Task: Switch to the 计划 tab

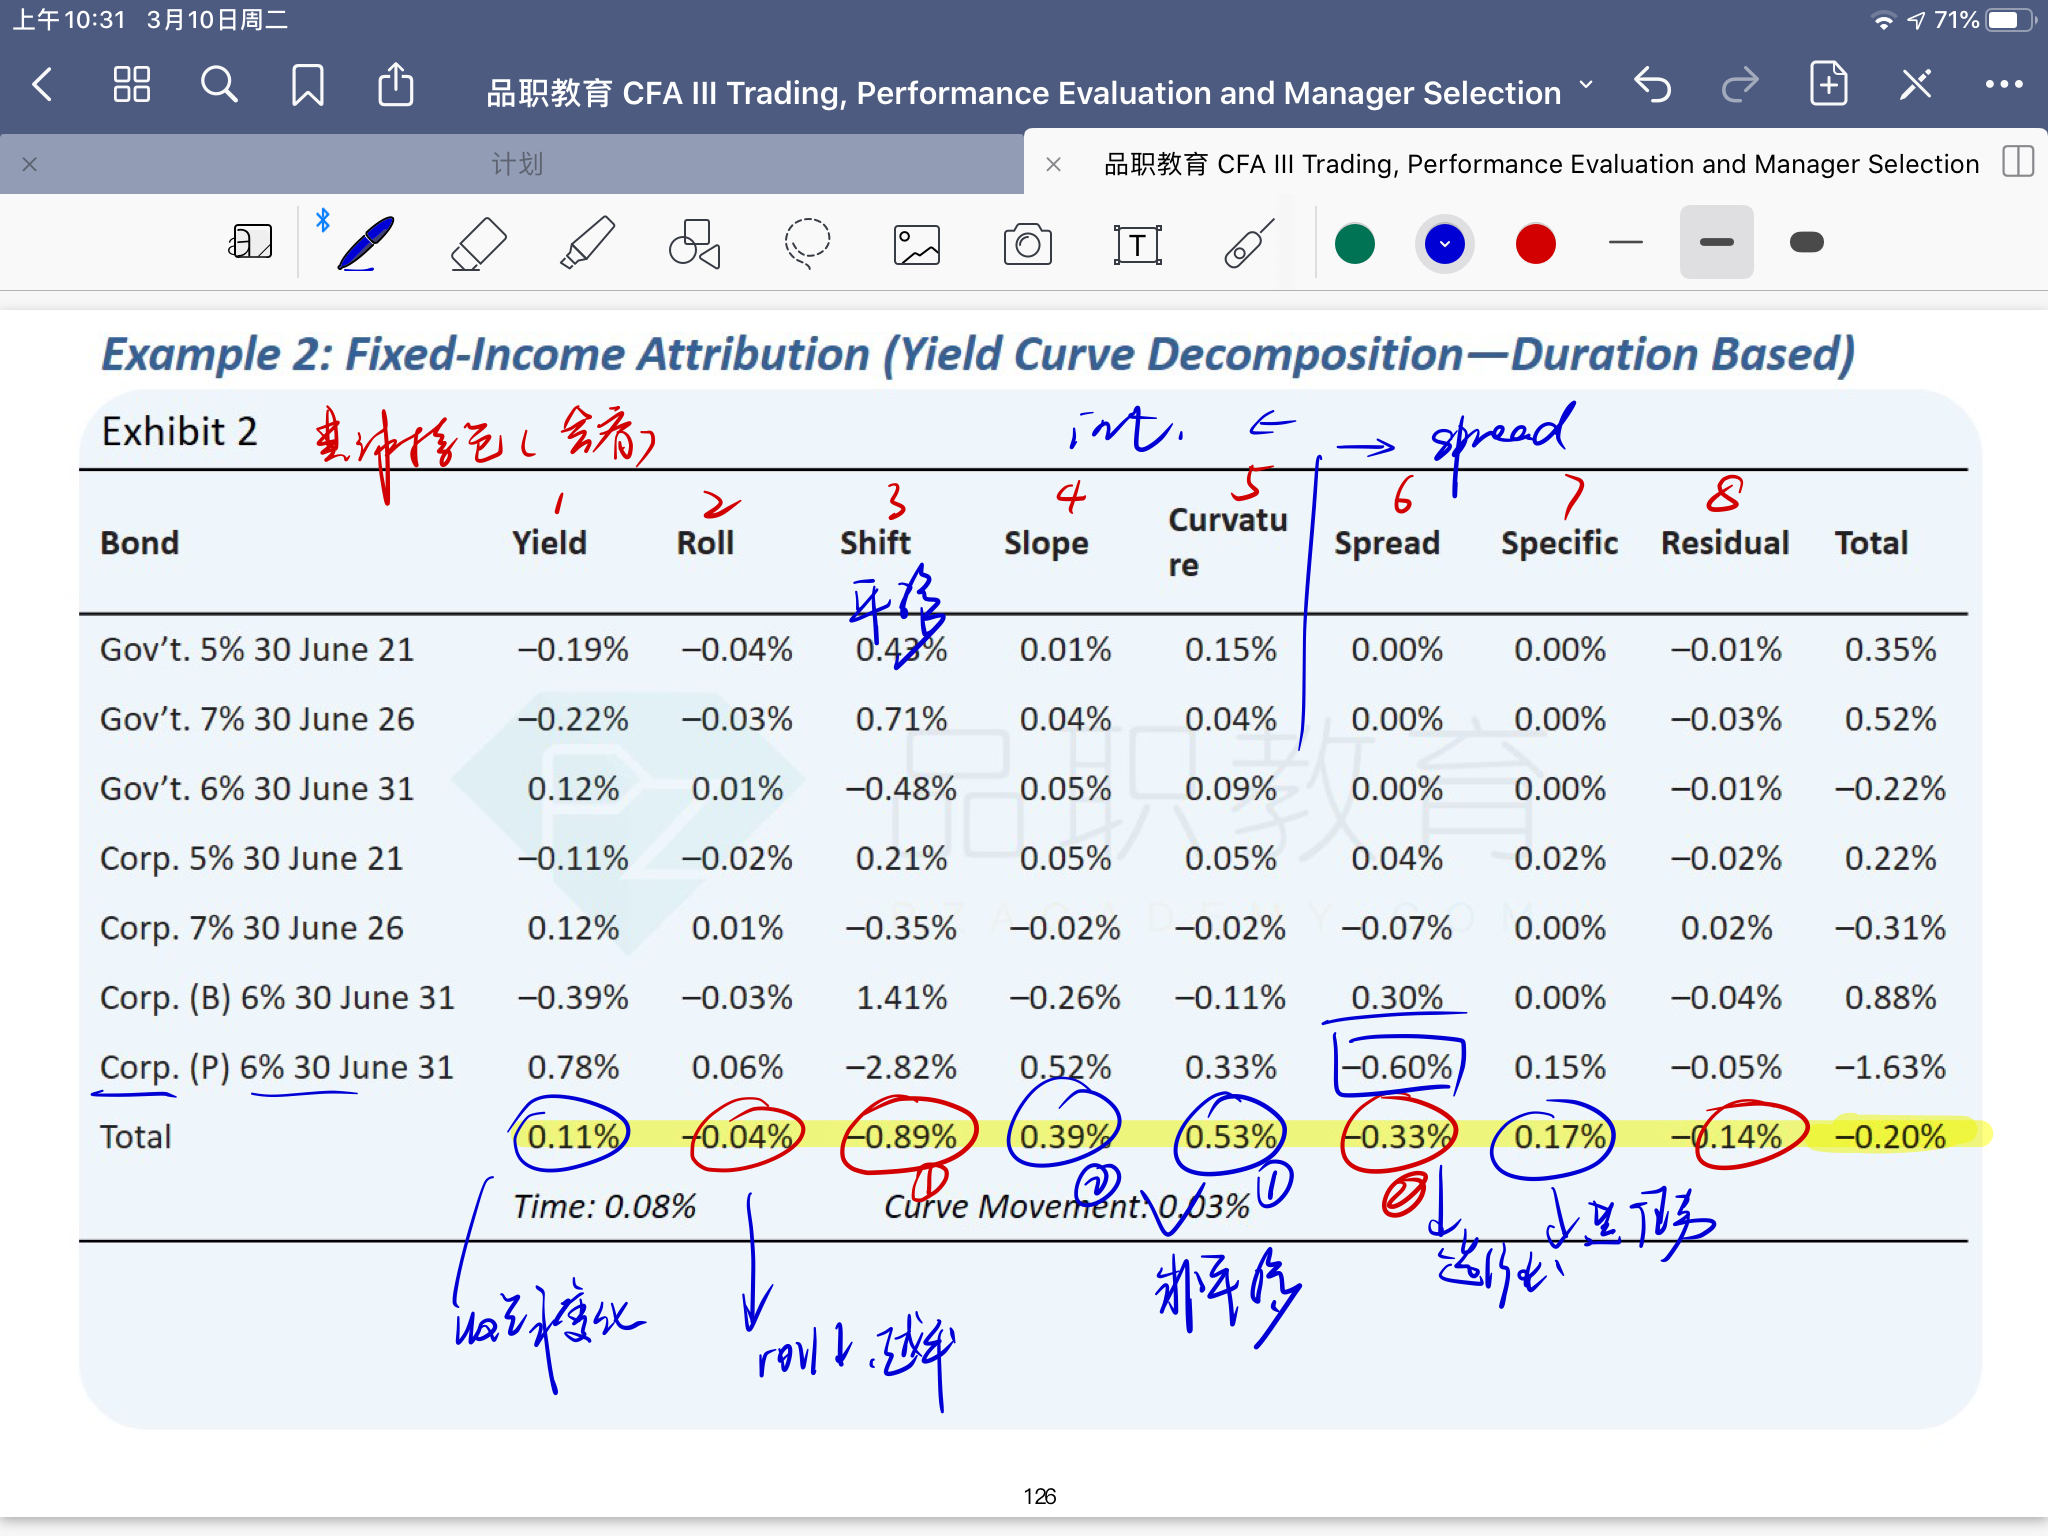Action: pos(516,164)
